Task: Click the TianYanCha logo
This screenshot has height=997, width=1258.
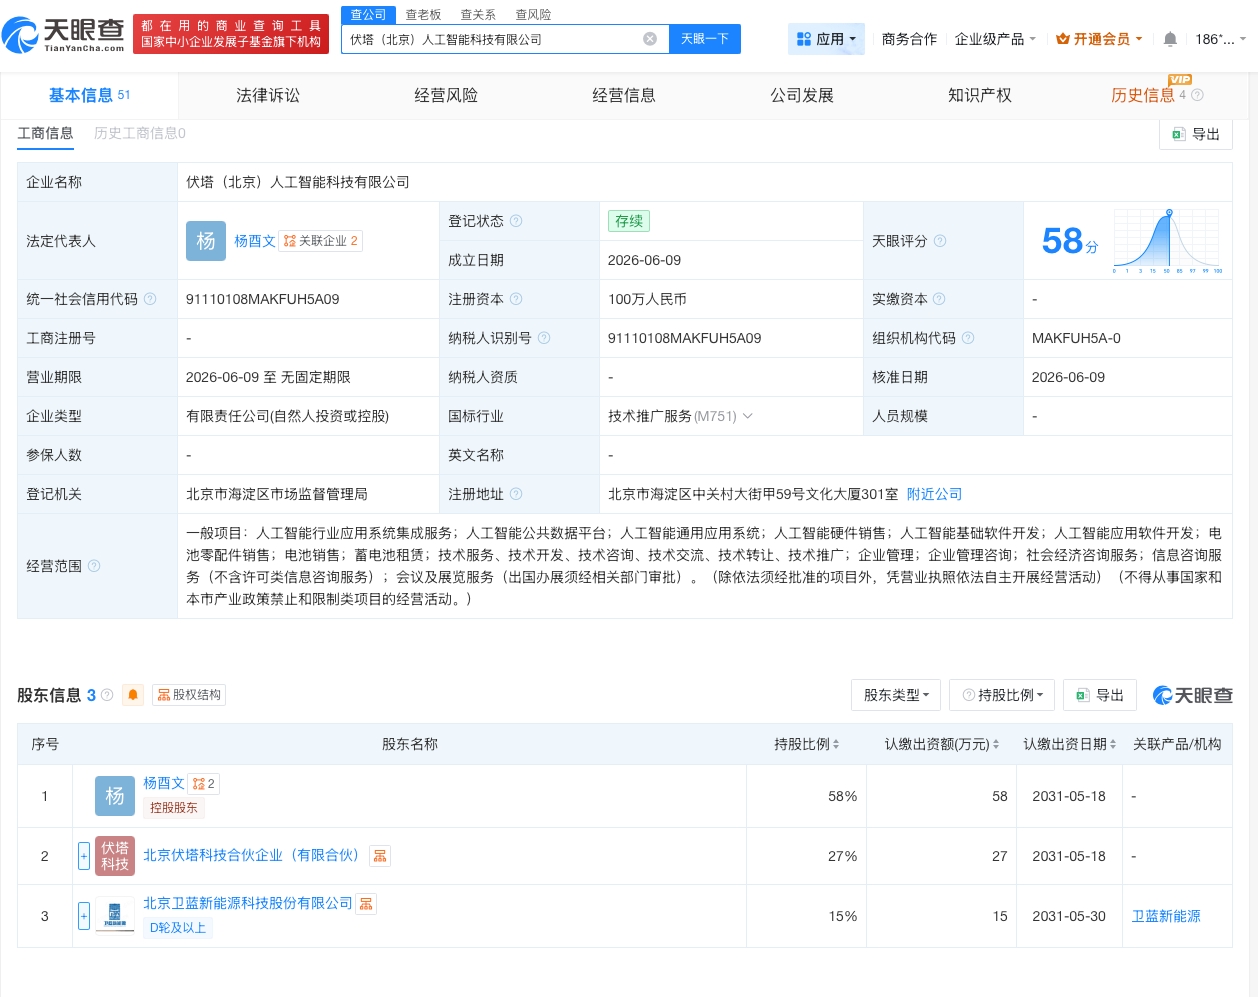Action: [x=65, y=35]
